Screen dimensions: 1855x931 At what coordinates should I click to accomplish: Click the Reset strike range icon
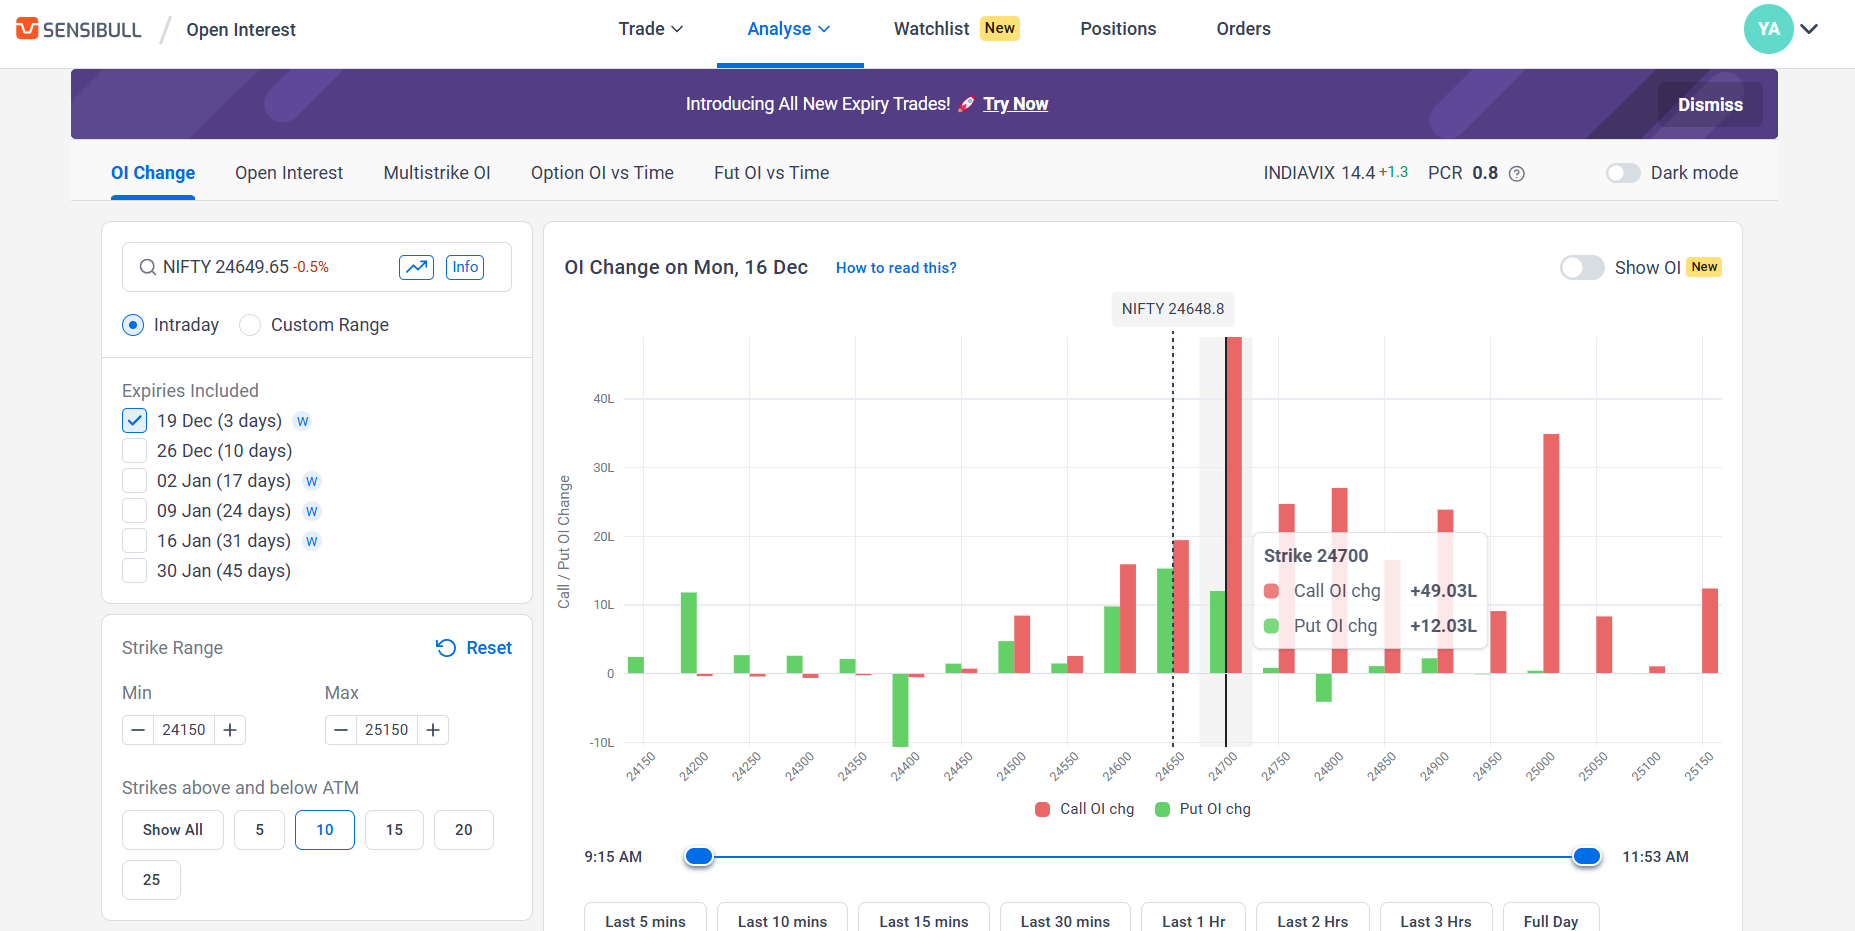coord(446,648)
